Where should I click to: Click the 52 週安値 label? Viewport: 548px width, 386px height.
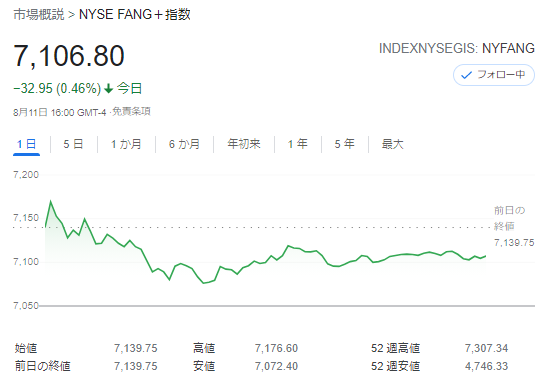(x=395, y=366)
